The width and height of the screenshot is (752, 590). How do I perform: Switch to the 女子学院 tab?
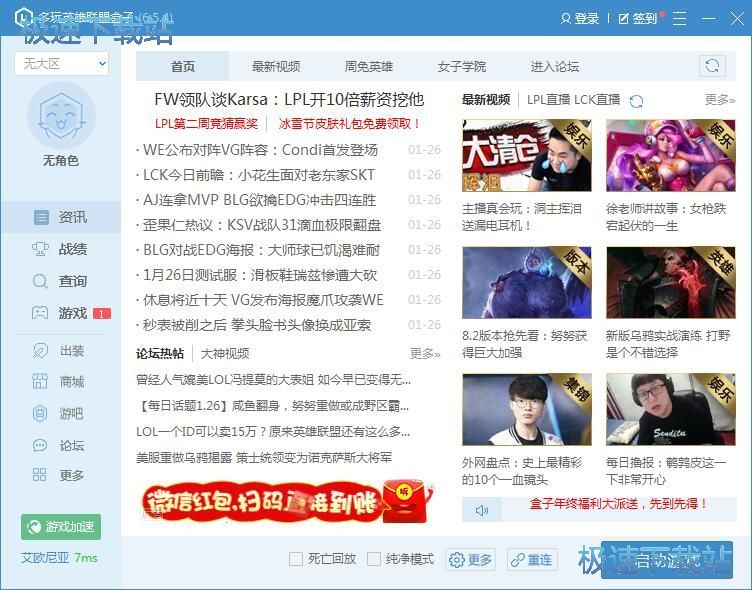(462, 66)
